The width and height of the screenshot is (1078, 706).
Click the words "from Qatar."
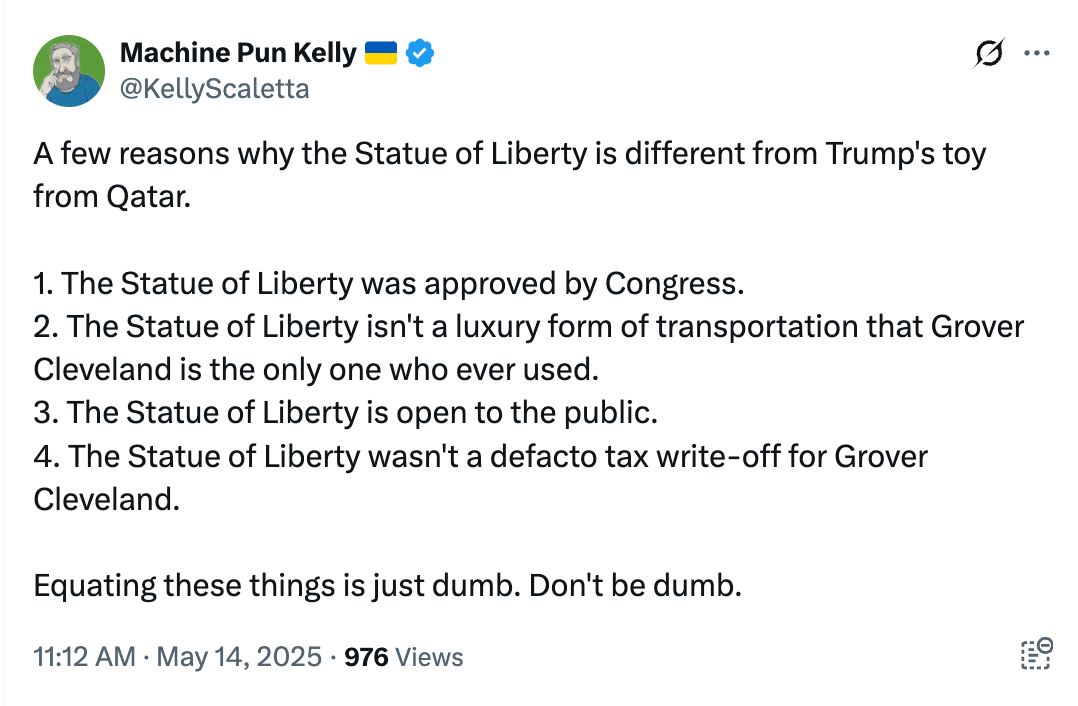[112, 197]
